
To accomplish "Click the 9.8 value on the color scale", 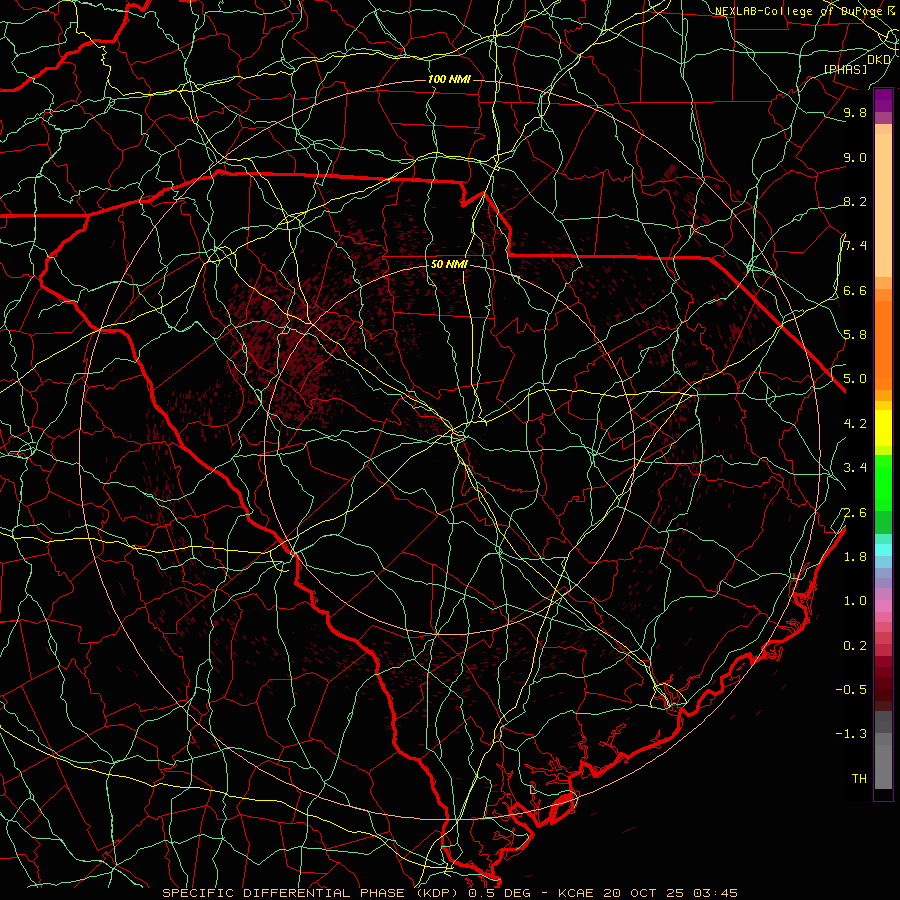I will point(855,112).
